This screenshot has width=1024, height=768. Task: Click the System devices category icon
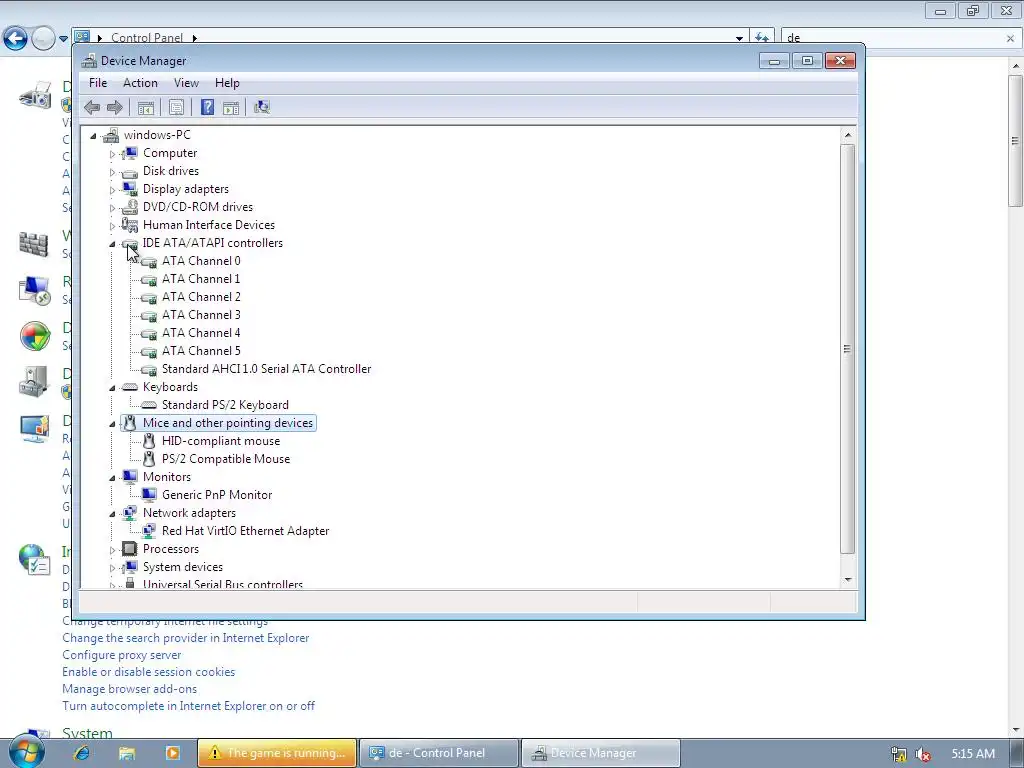pyautogui.click(x=130, y=567)
